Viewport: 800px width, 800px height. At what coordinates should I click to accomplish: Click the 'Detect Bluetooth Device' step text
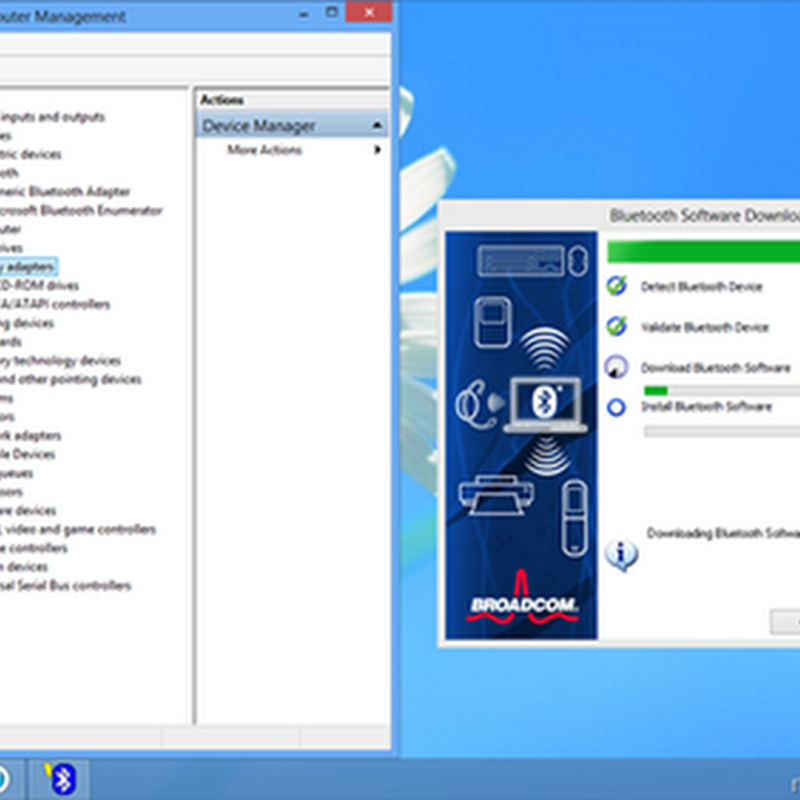[x=702, y=286]
